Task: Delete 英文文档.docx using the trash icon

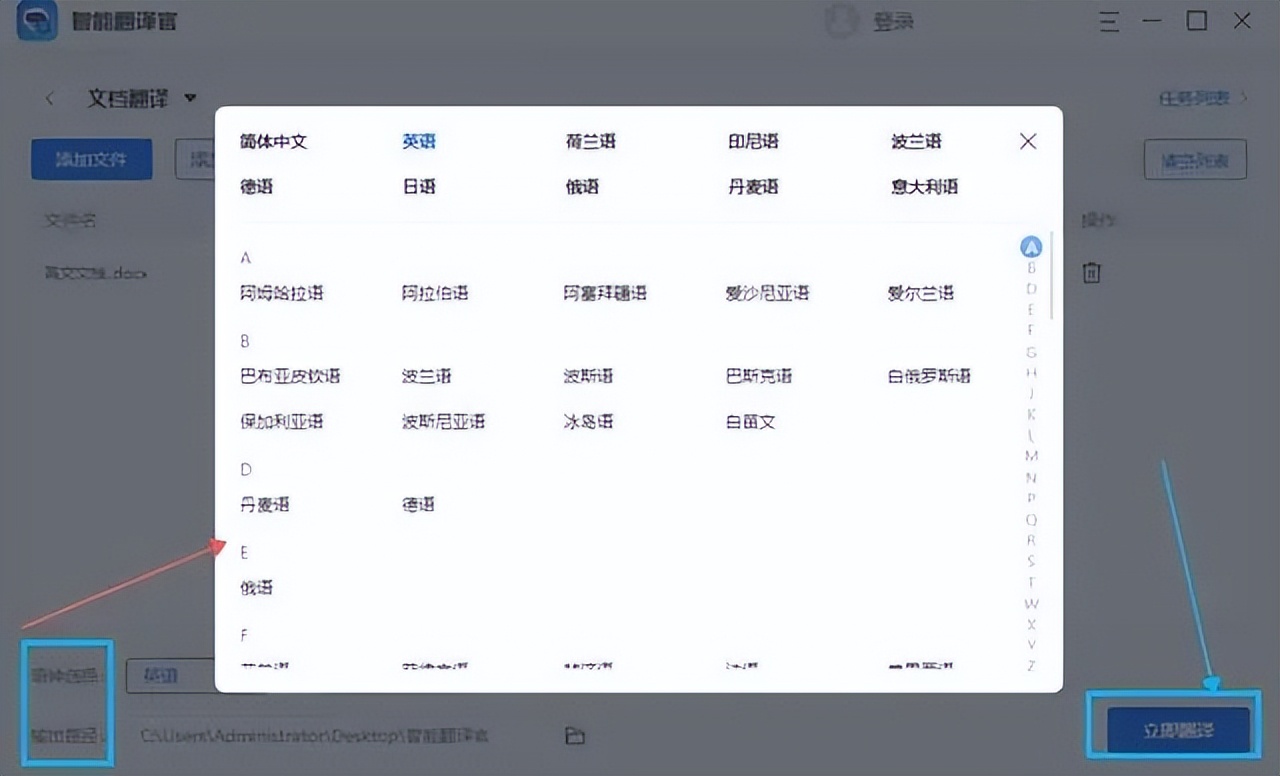Action: point(1091,272)
